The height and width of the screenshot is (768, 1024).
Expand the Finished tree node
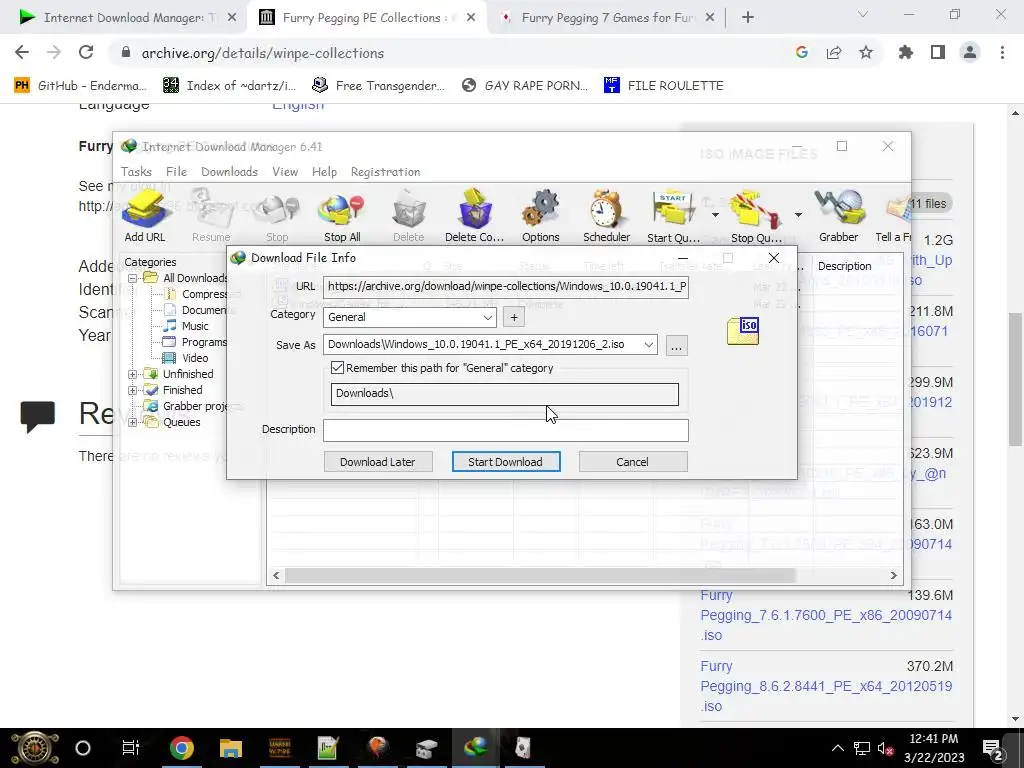coord(133,390)
